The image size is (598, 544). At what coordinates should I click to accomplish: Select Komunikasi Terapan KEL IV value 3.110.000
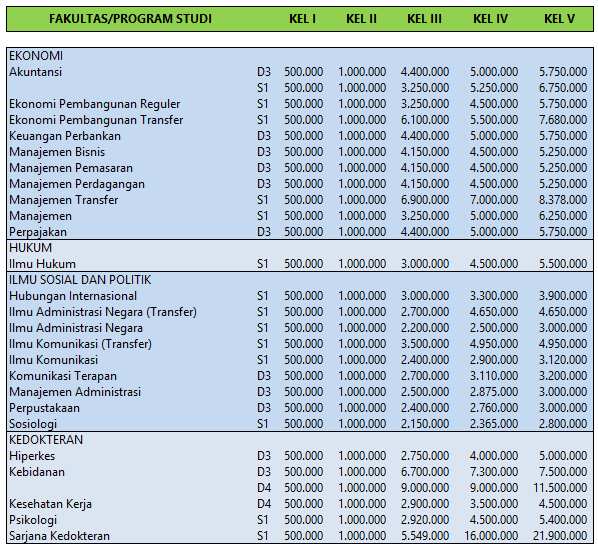click(x=494, y=376)
